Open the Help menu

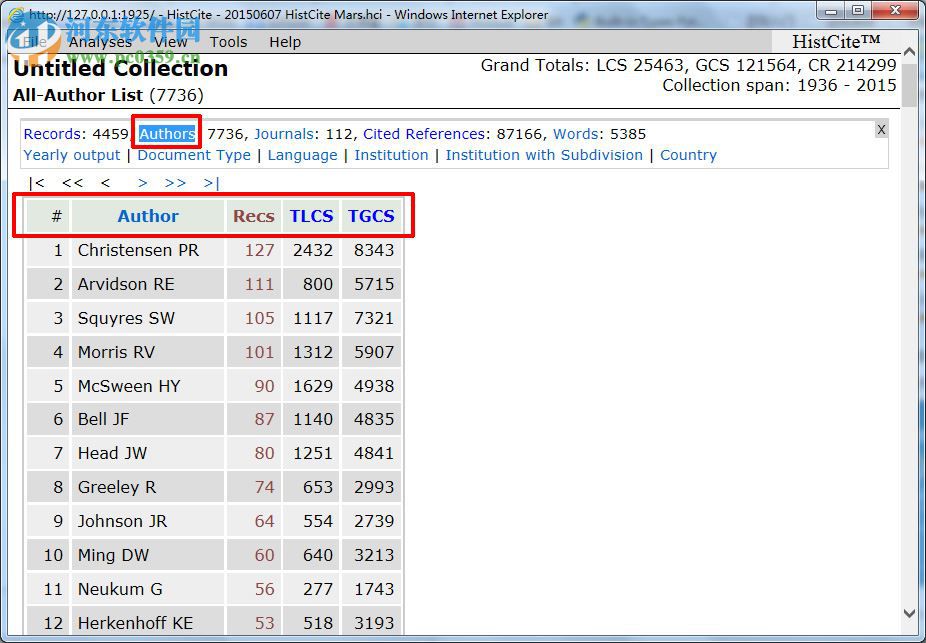click(x=285, y=42)
